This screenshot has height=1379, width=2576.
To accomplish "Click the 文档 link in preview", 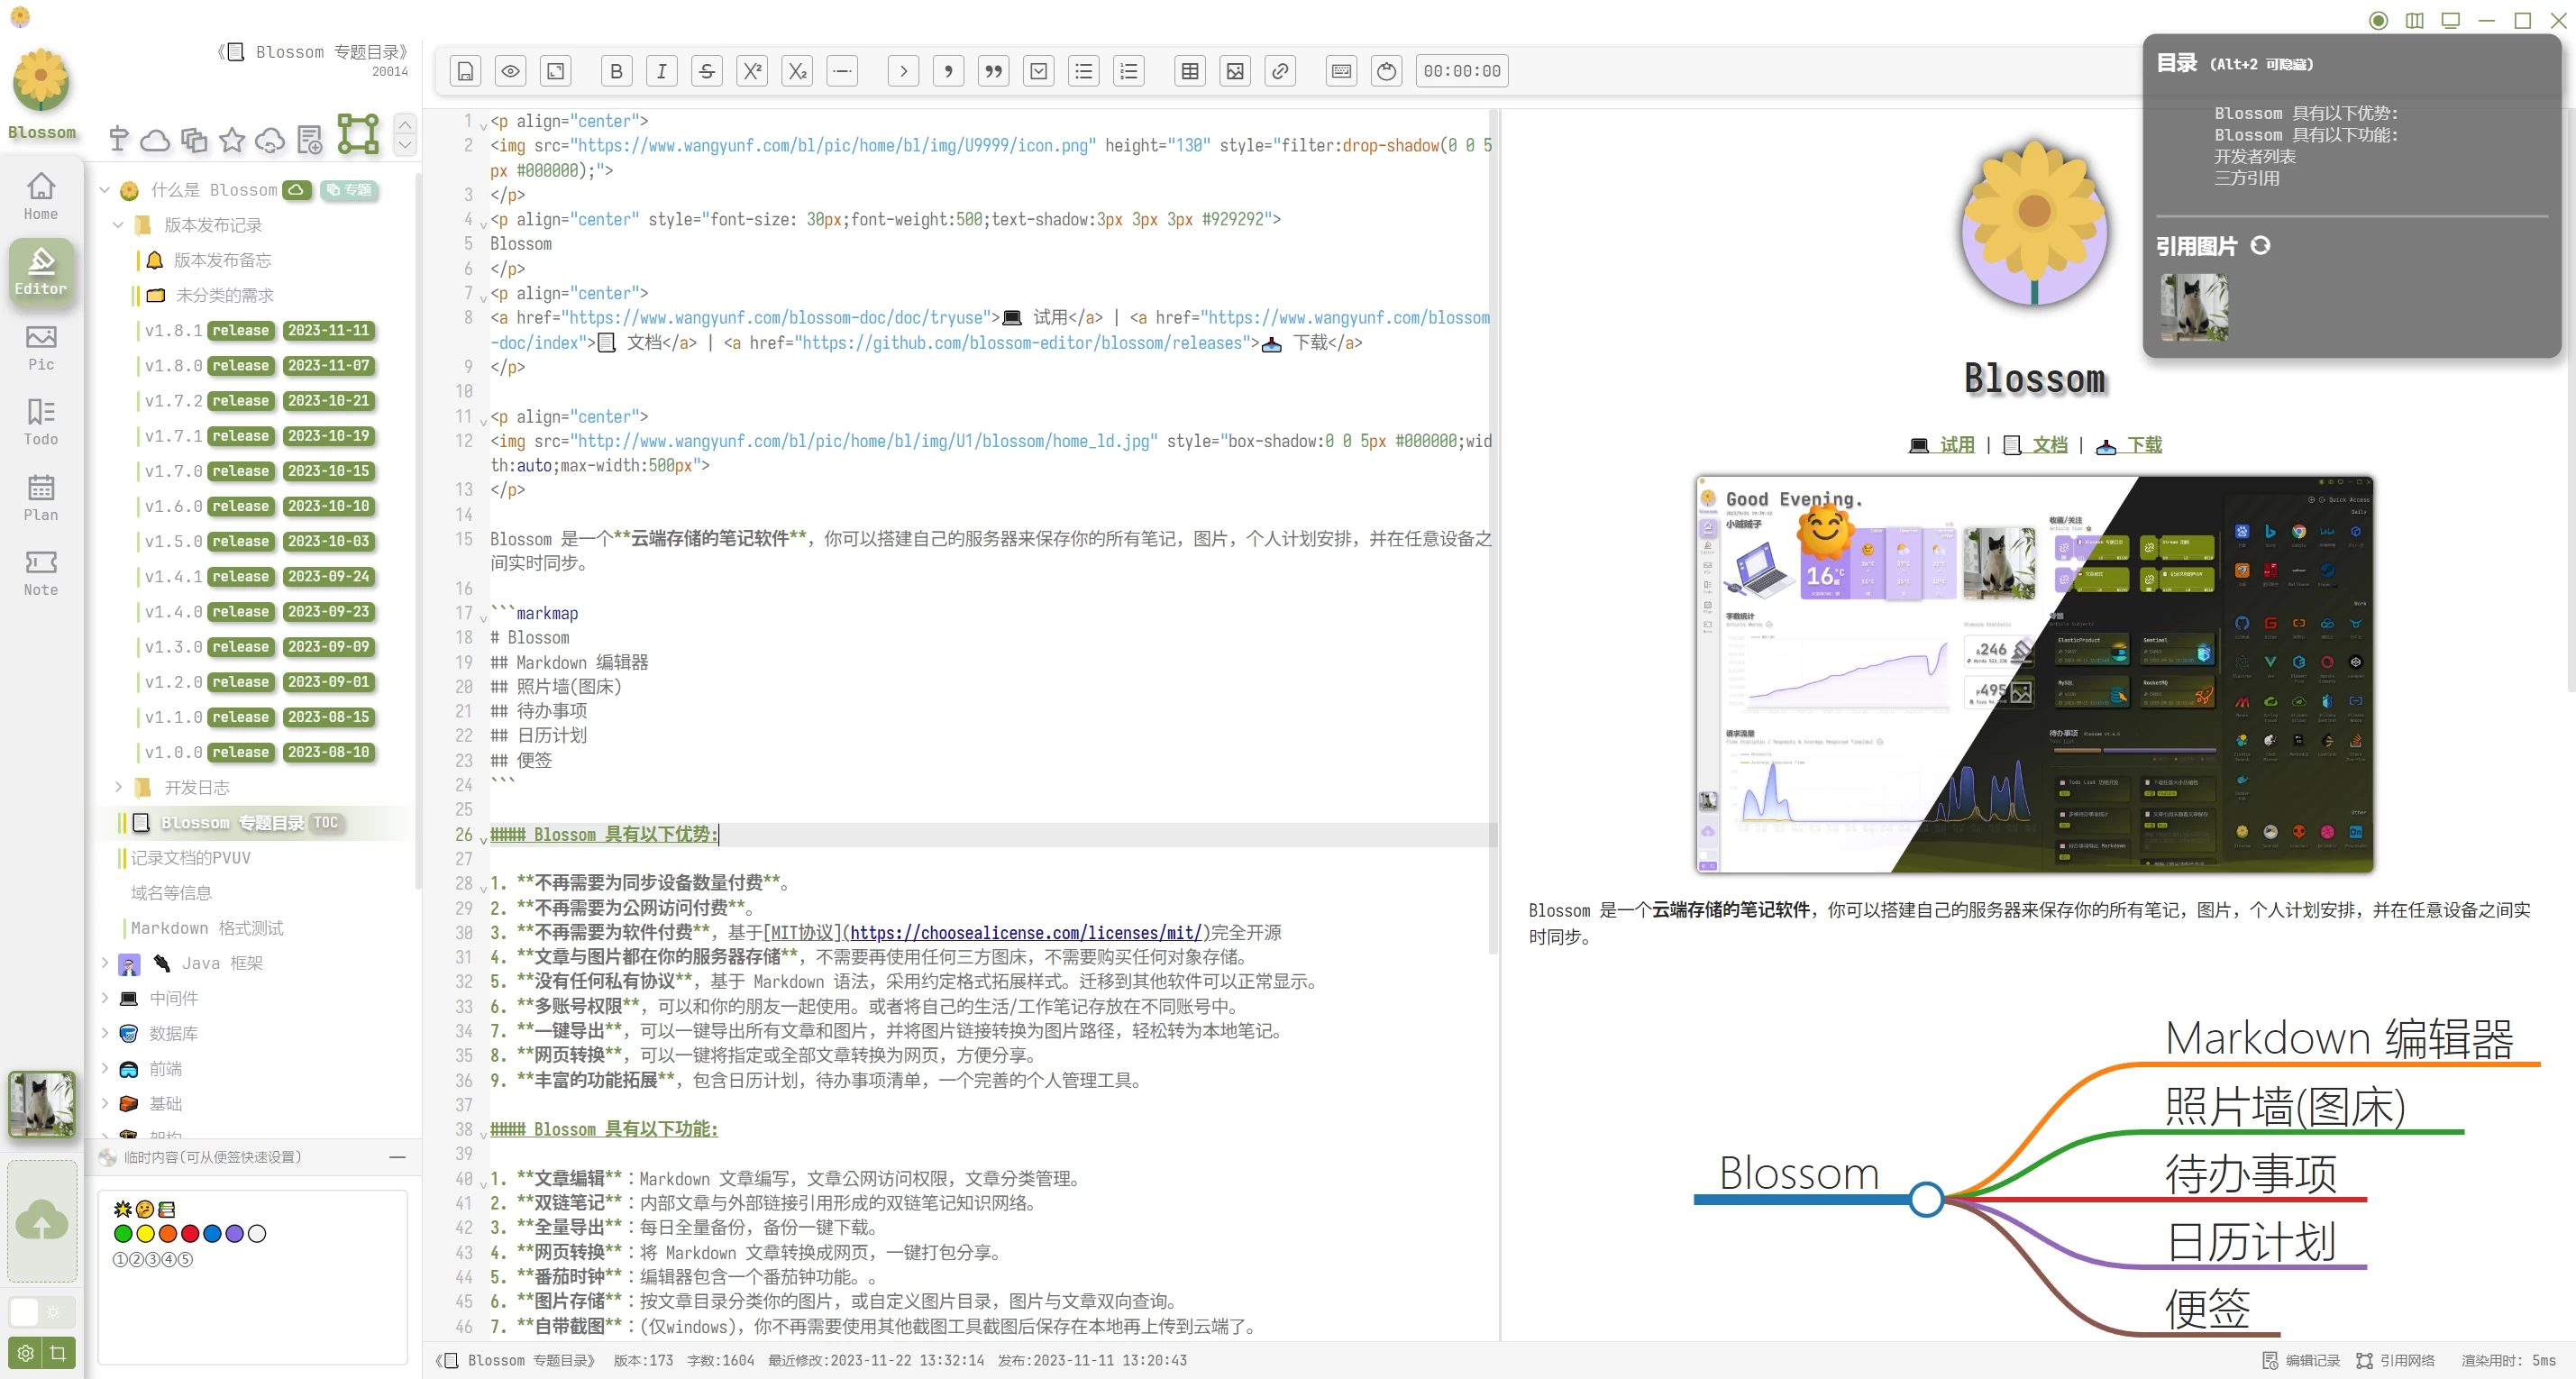I will [2048, 445].
